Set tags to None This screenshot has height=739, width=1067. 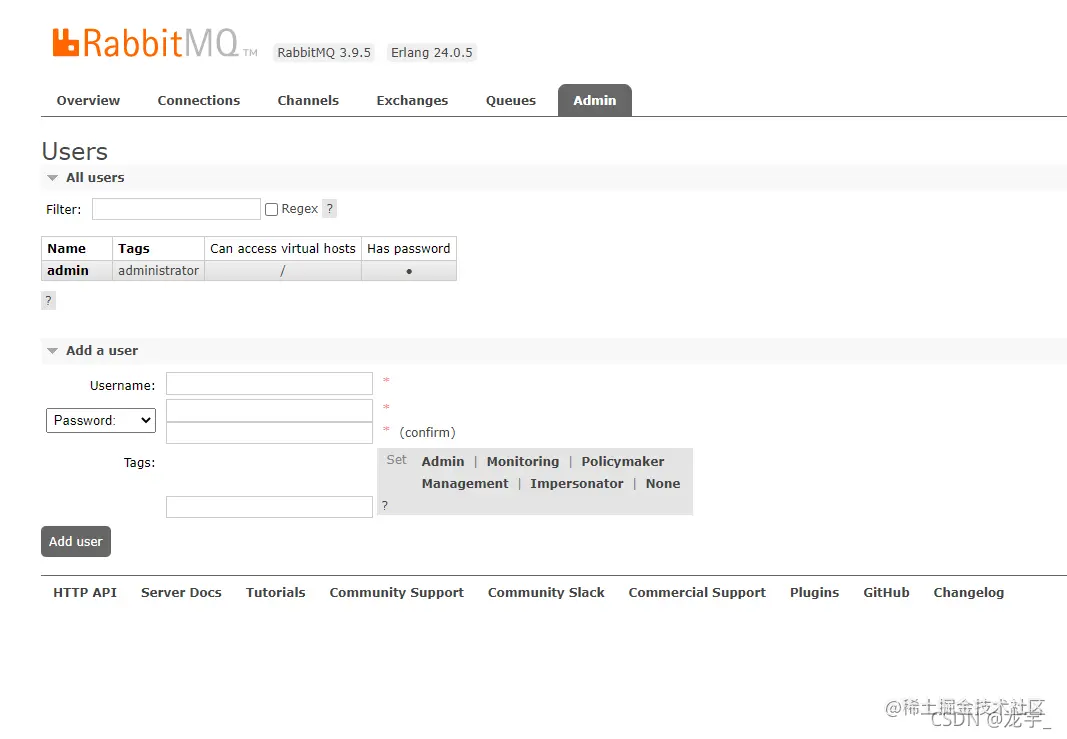(663, 484)
